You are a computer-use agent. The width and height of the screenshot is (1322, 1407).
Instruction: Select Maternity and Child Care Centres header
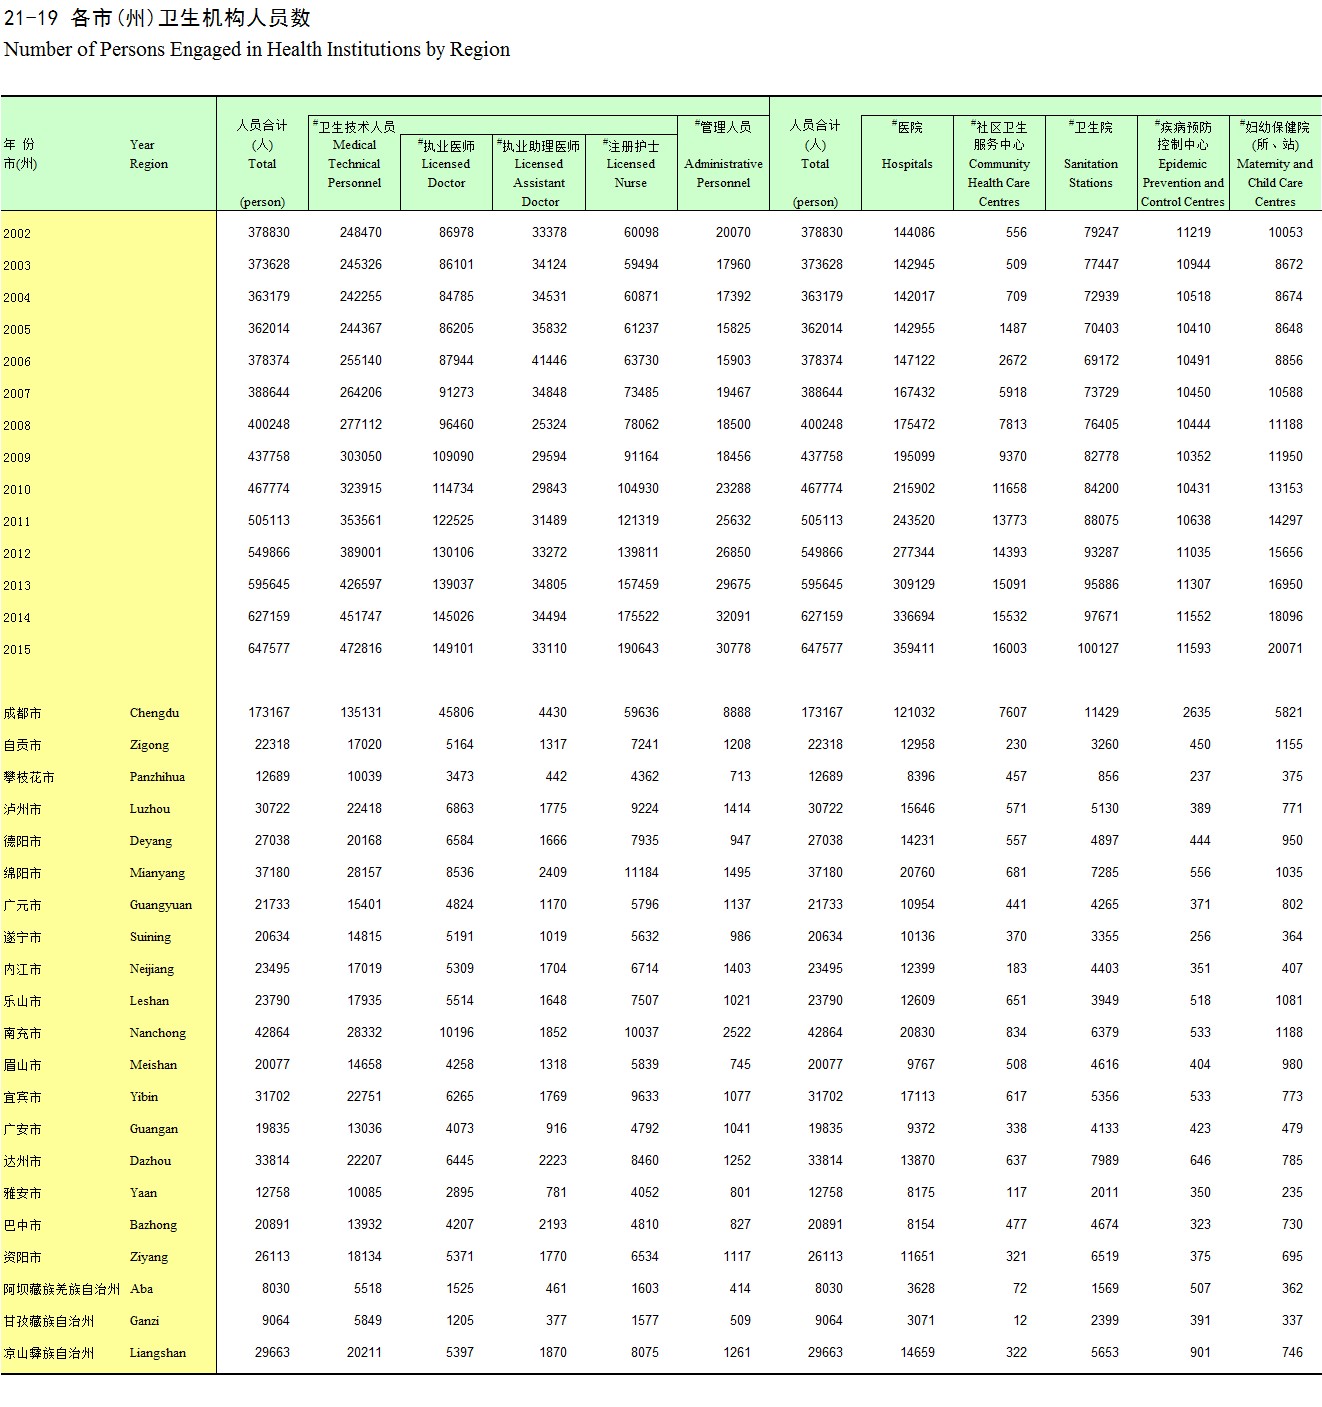[1275, 183]
